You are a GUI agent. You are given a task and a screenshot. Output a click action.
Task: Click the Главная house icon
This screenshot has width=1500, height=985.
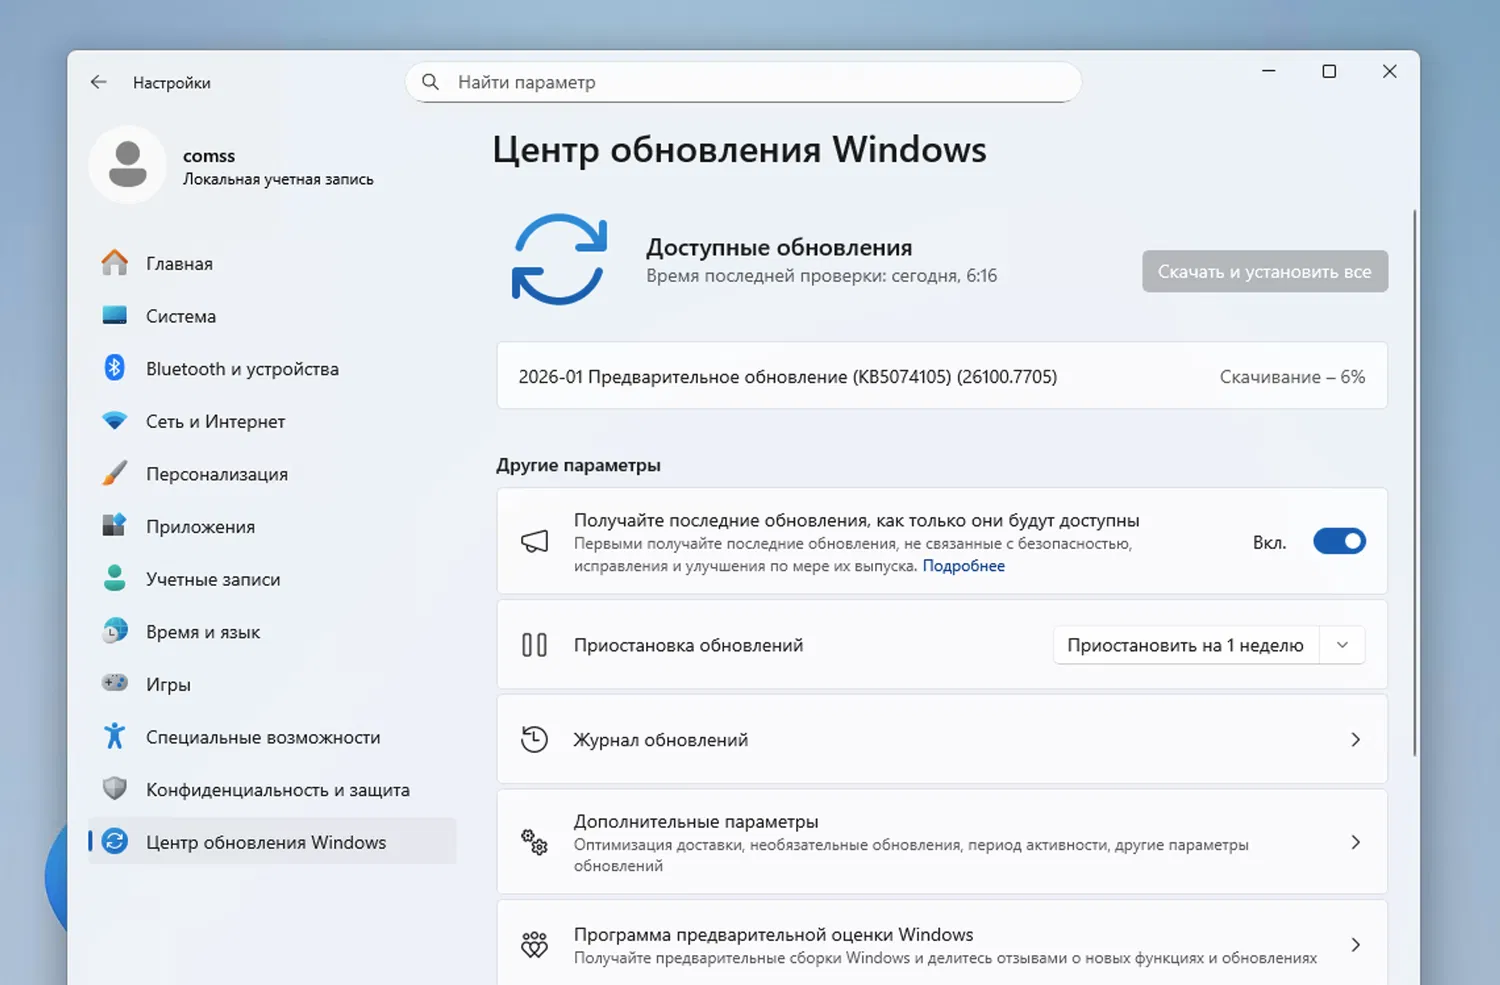[115, 263]
